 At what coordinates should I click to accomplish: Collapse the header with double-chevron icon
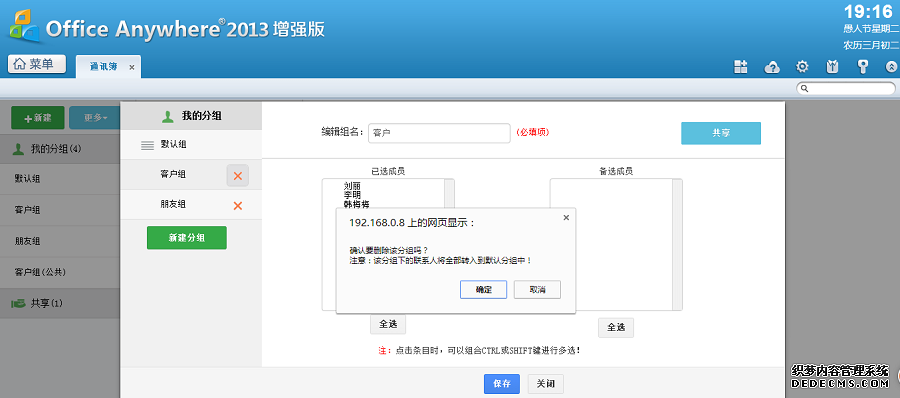click(891, 67)
